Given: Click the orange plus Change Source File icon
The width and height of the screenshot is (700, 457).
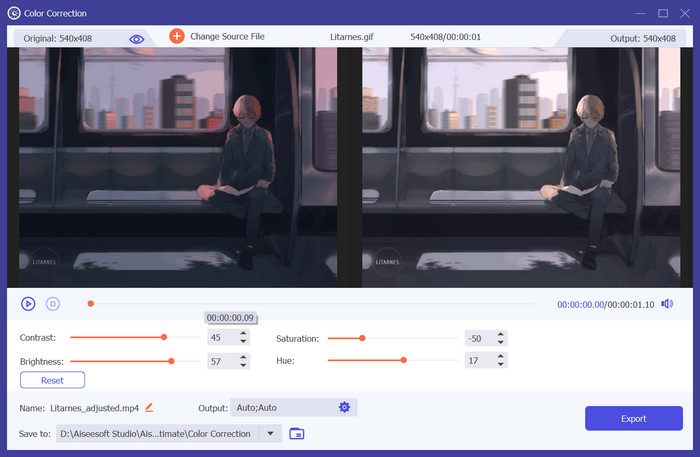Looking at the screenshot, I should point(177,36).
